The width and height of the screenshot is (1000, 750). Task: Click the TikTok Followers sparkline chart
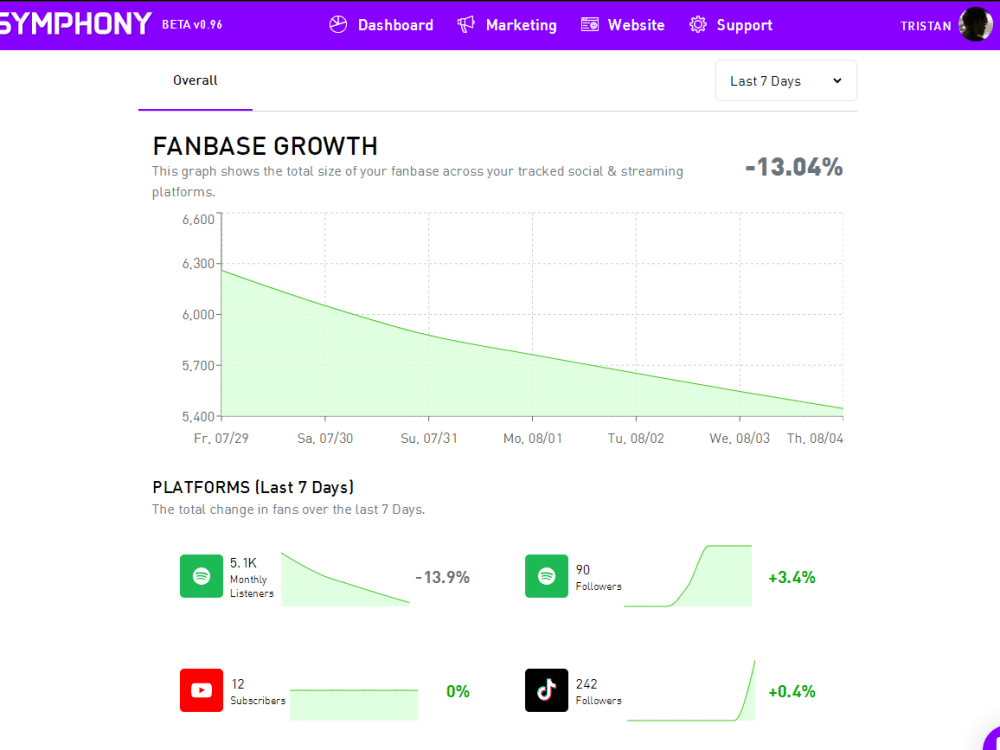[x=691, y=691]
